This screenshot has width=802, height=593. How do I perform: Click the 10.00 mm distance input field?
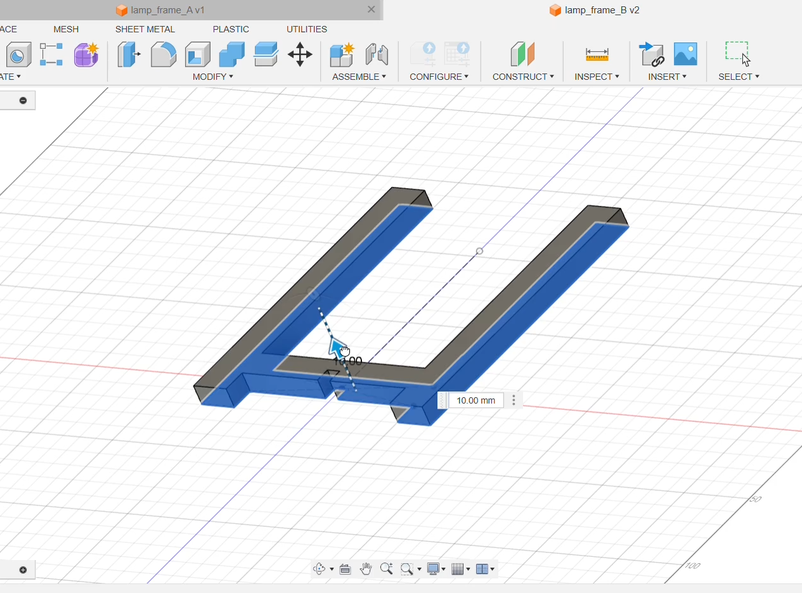click(x=474, y=400)
